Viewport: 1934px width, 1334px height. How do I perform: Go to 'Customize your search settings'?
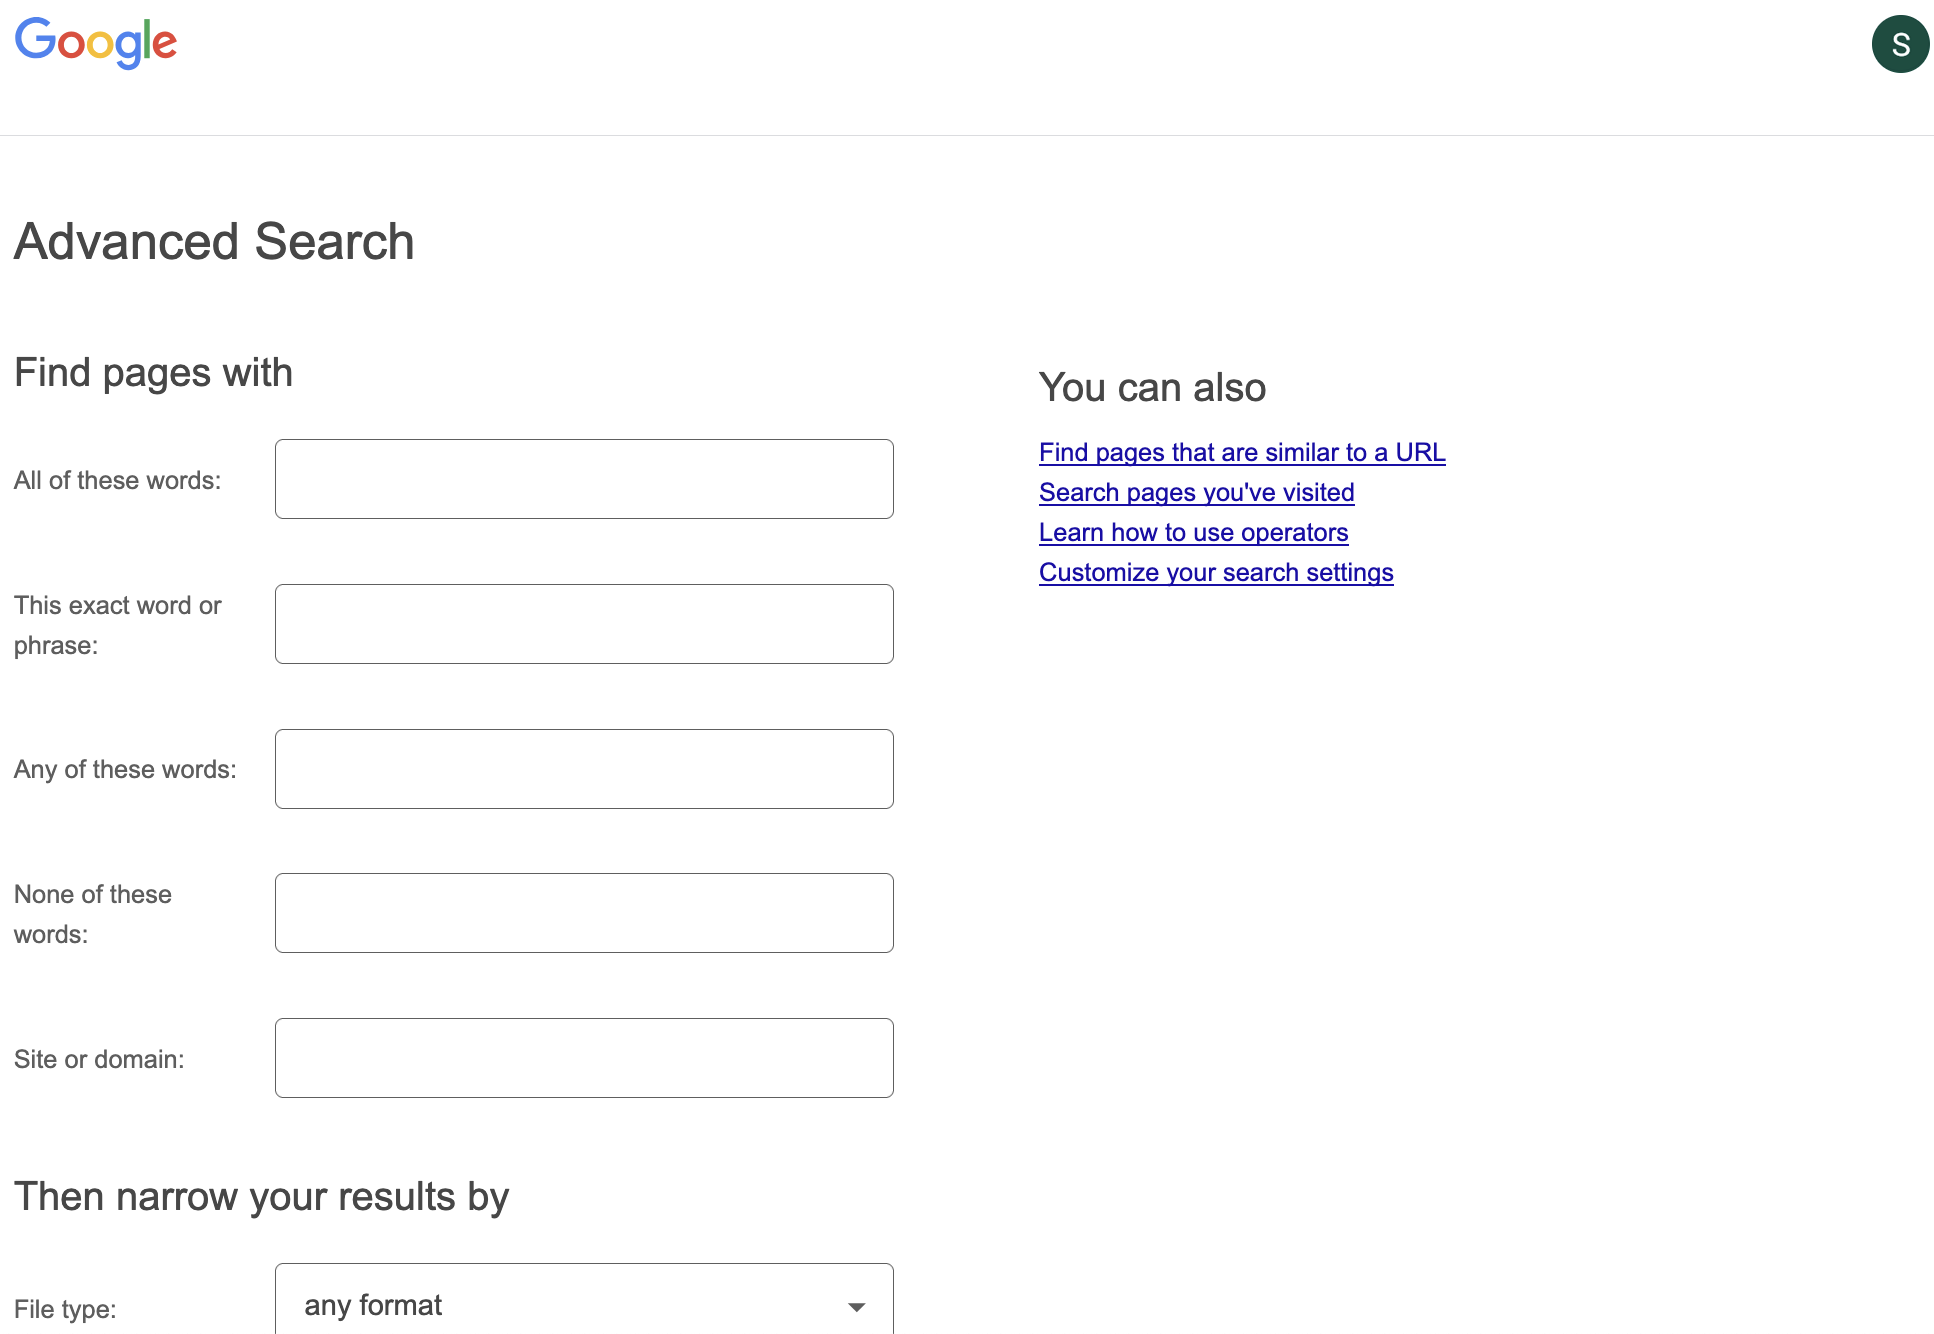tap(1216, 572)
